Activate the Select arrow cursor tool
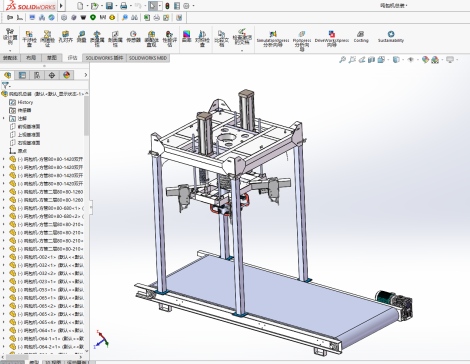The image size is (470, 364). [x=153, y=6]
